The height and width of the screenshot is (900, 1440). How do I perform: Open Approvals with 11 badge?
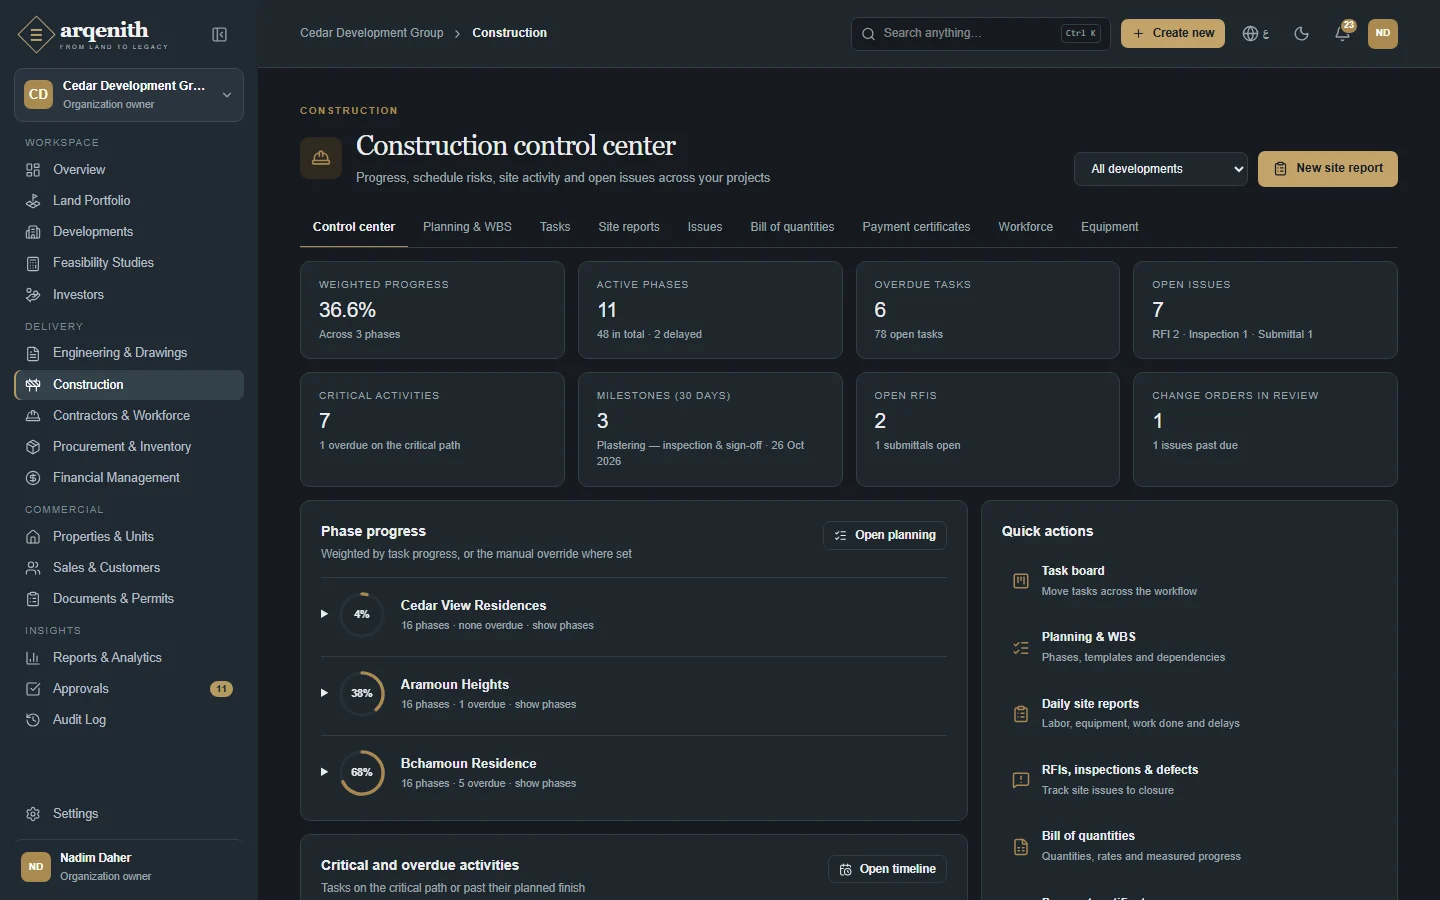coord(129,689)
